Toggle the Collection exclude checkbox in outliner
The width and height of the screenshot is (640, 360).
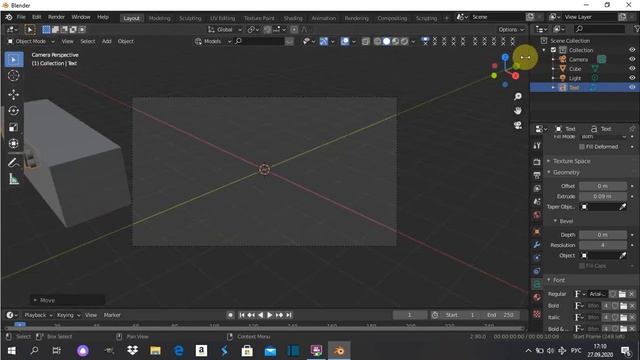pyautogui.click(x=553, y=50)
